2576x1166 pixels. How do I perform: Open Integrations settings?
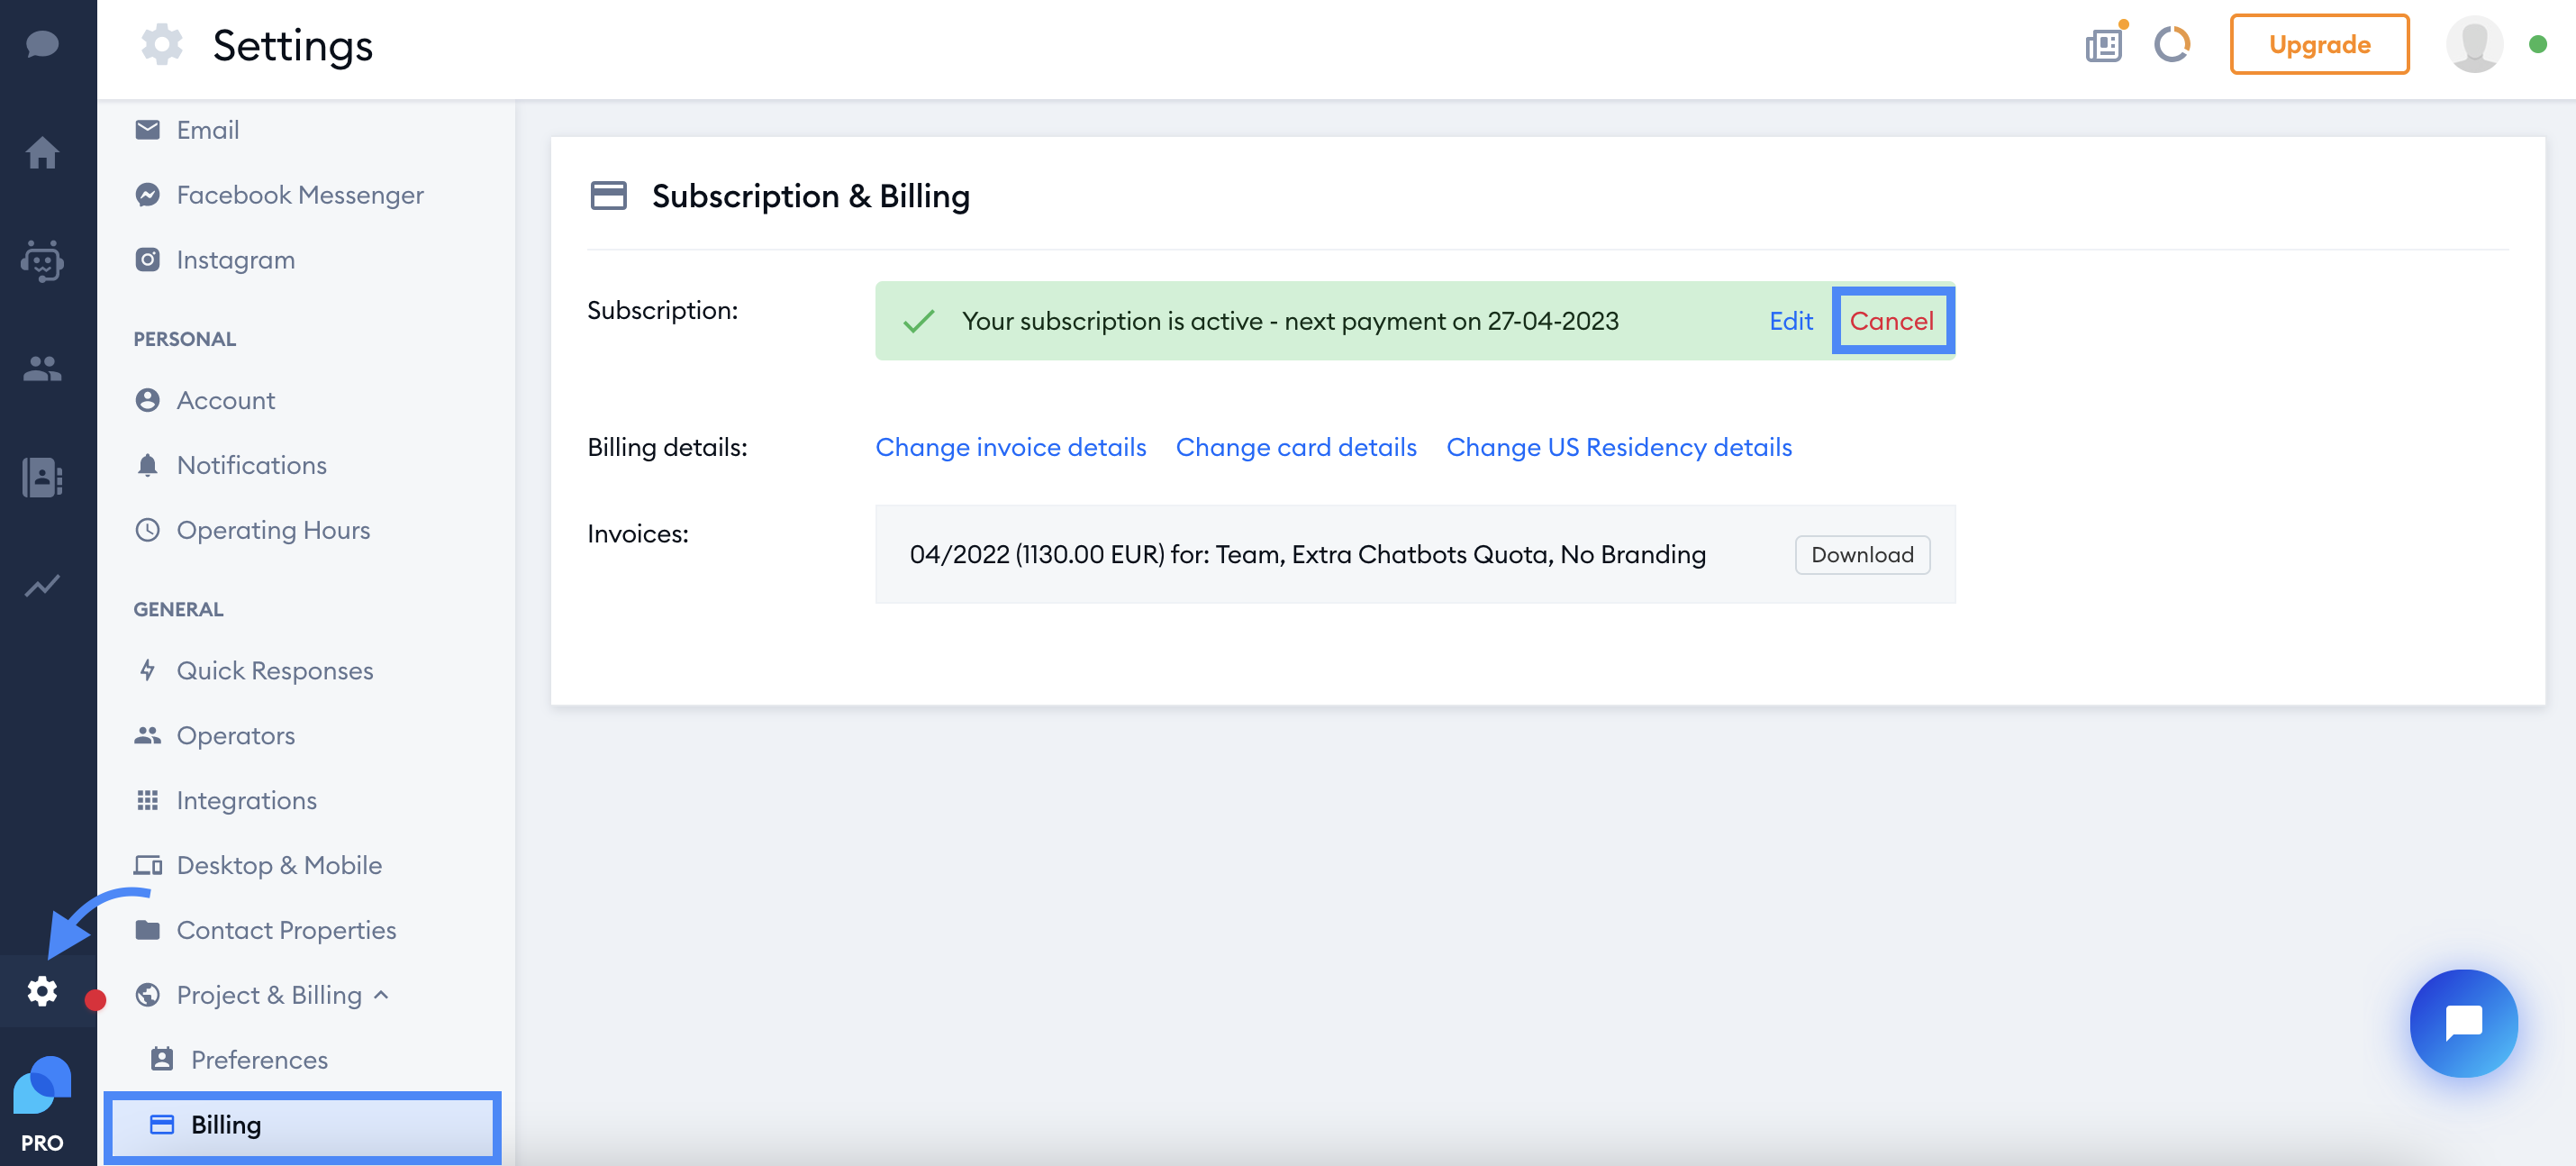click(x=227, y=800)
